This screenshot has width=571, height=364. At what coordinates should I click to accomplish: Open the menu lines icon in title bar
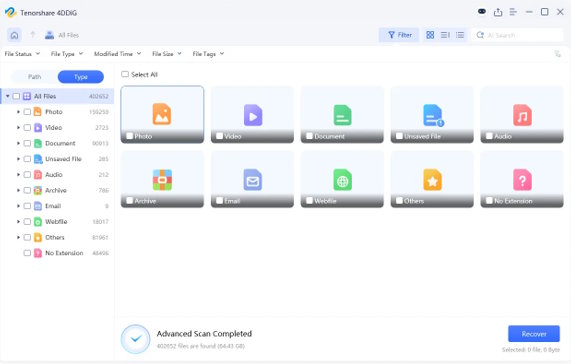[513, 12]
